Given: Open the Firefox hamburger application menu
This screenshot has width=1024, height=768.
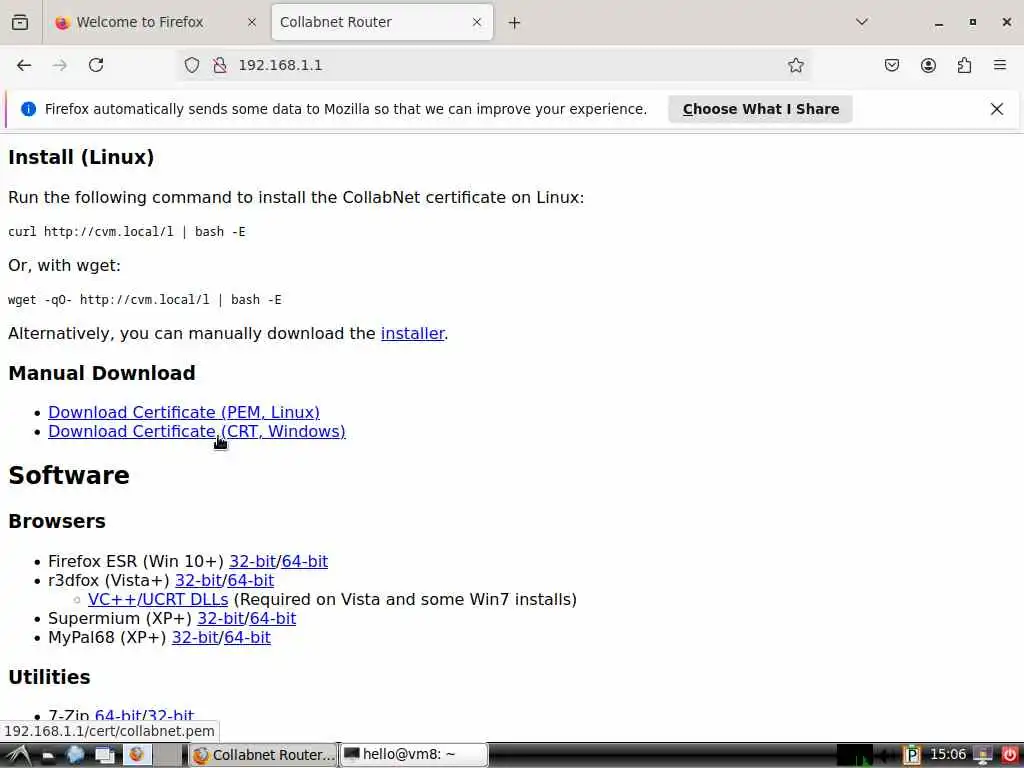Looking at the screenshot, I should (1000, 65).
